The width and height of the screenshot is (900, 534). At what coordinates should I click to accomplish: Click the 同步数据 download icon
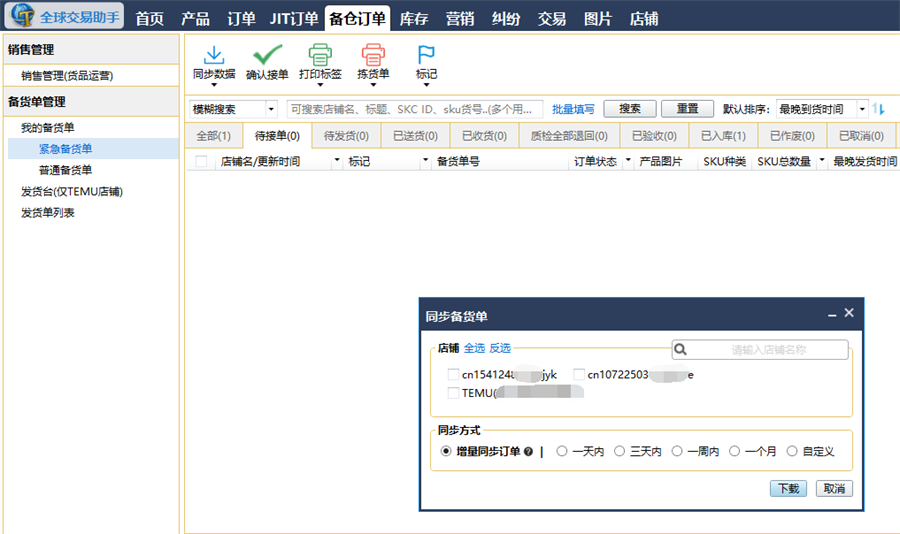214,55
